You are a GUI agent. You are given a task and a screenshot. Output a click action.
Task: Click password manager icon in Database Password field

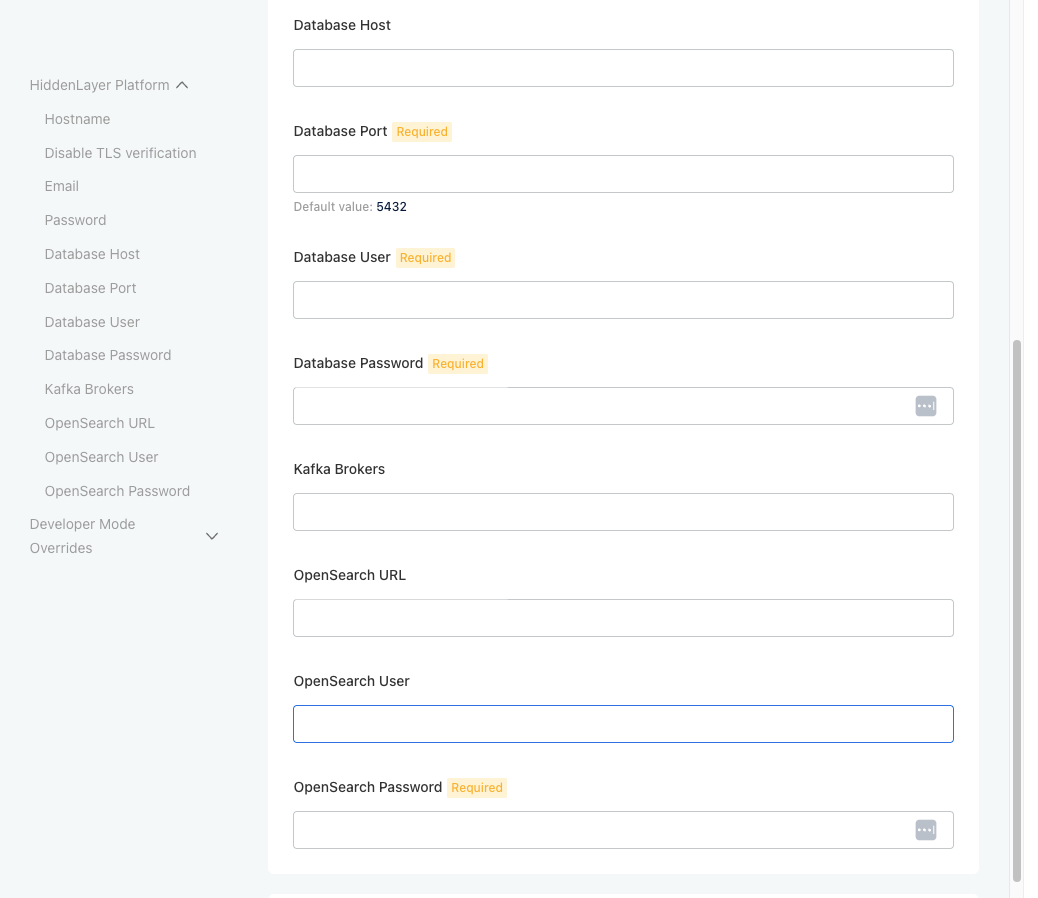(x=925, y=406)
